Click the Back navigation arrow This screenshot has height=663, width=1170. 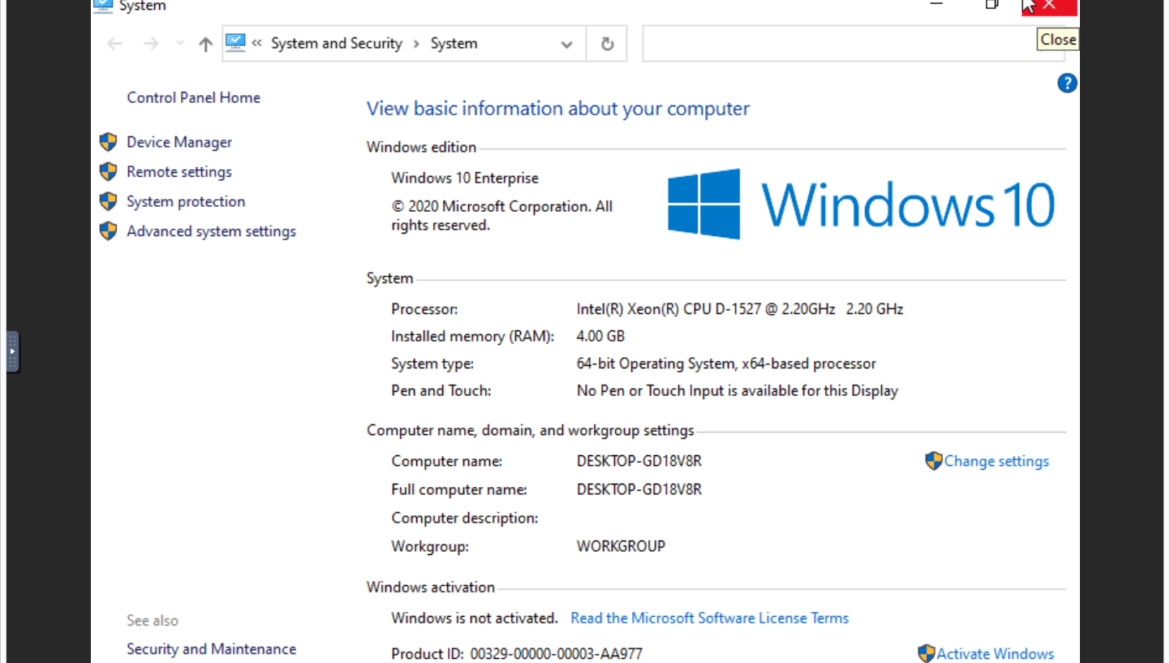[x=114, y=44]
